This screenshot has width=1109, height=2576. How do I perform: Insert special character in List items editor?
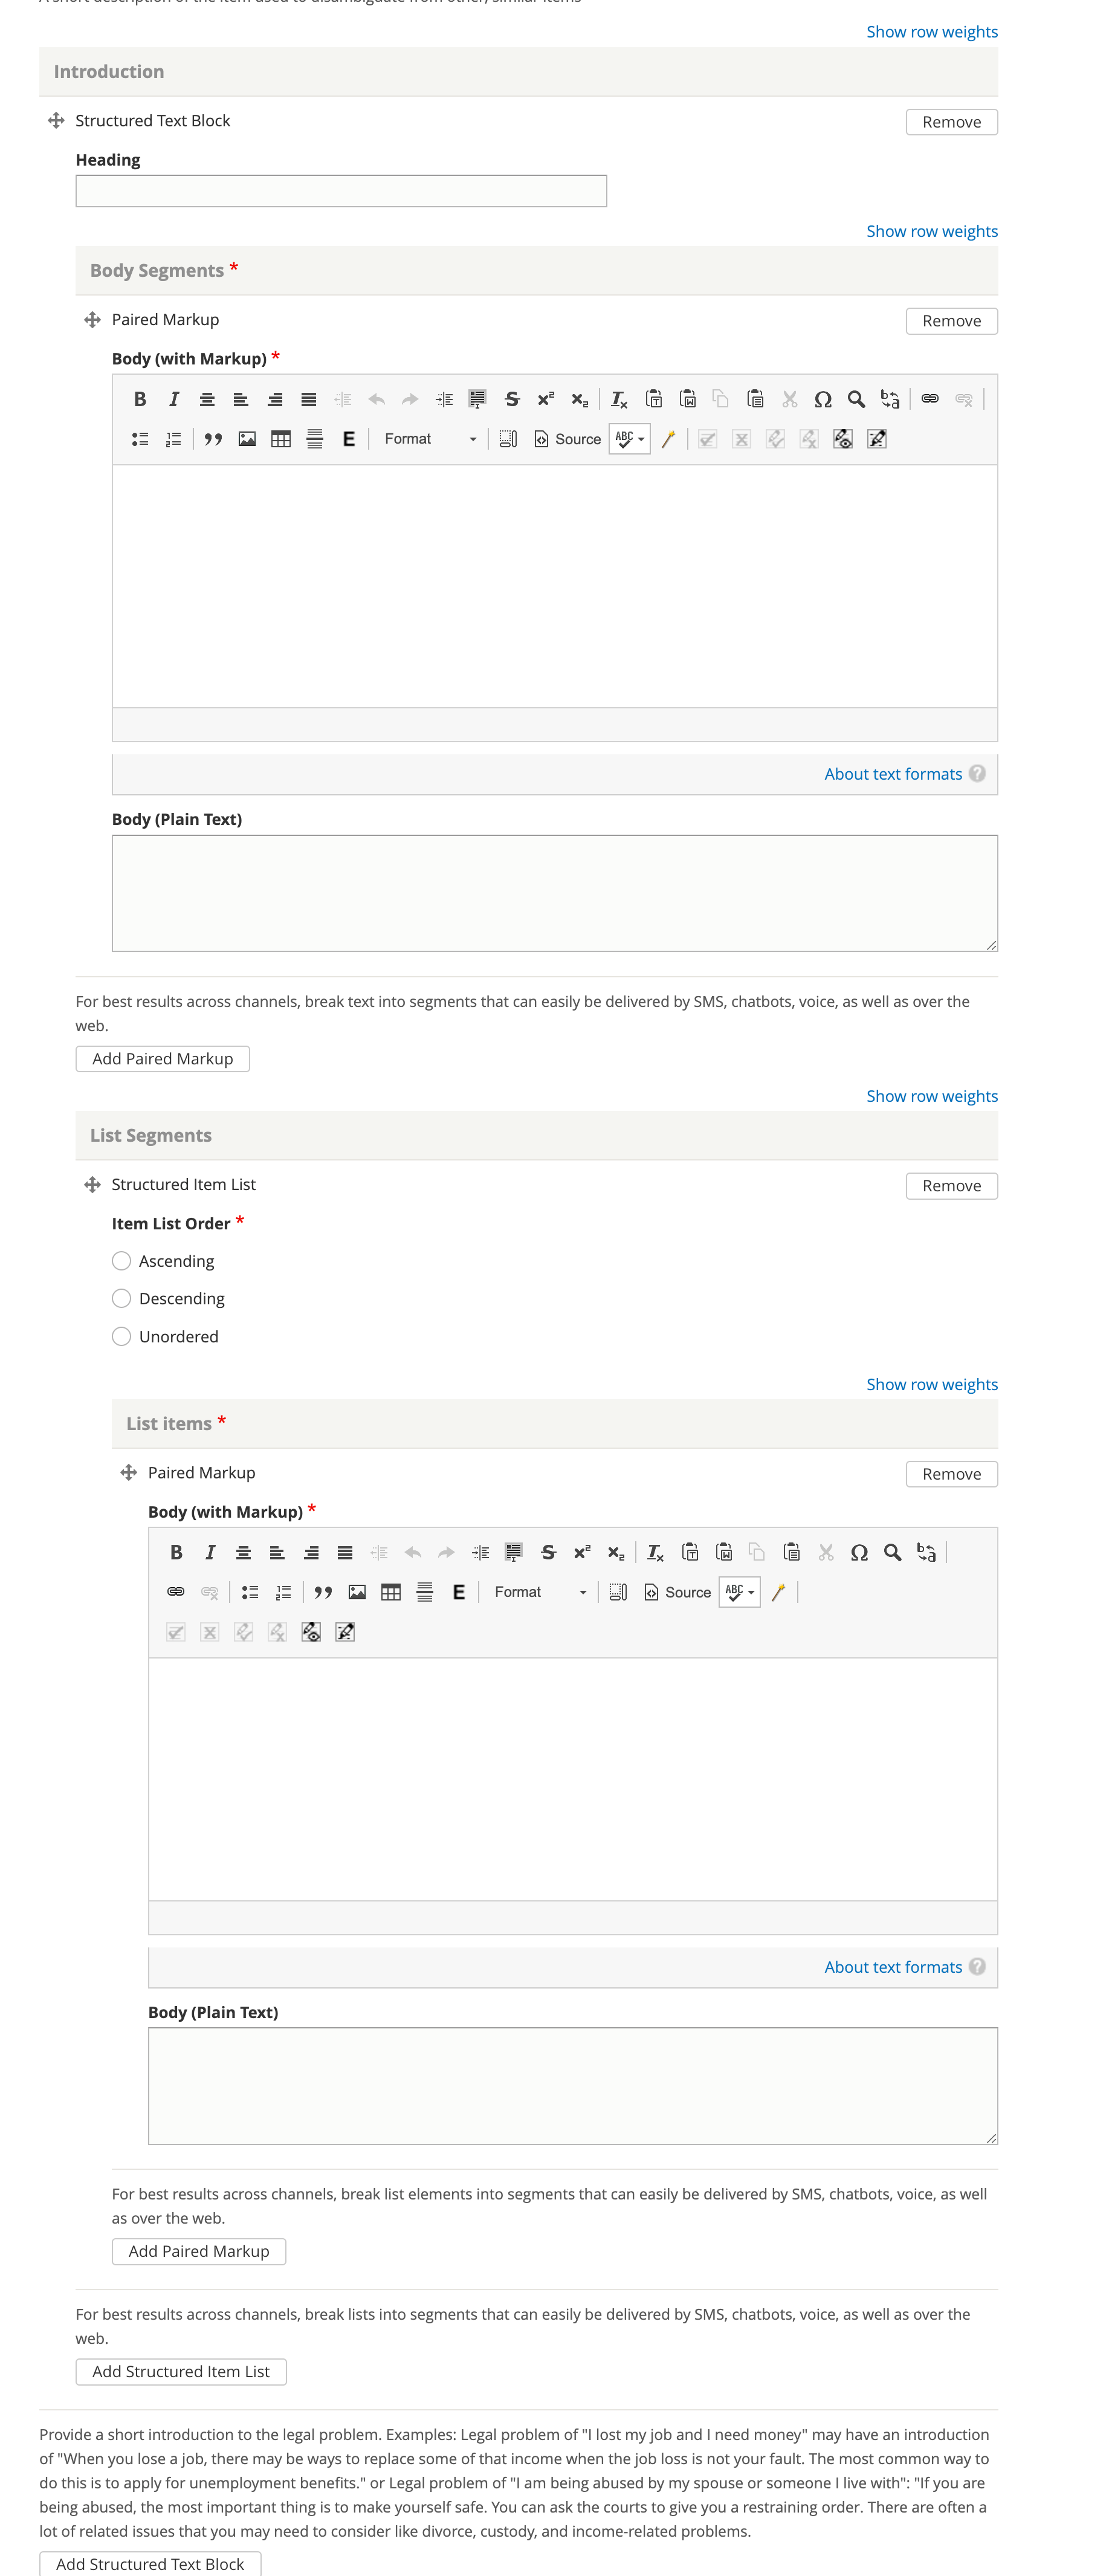coord(859,1552)
